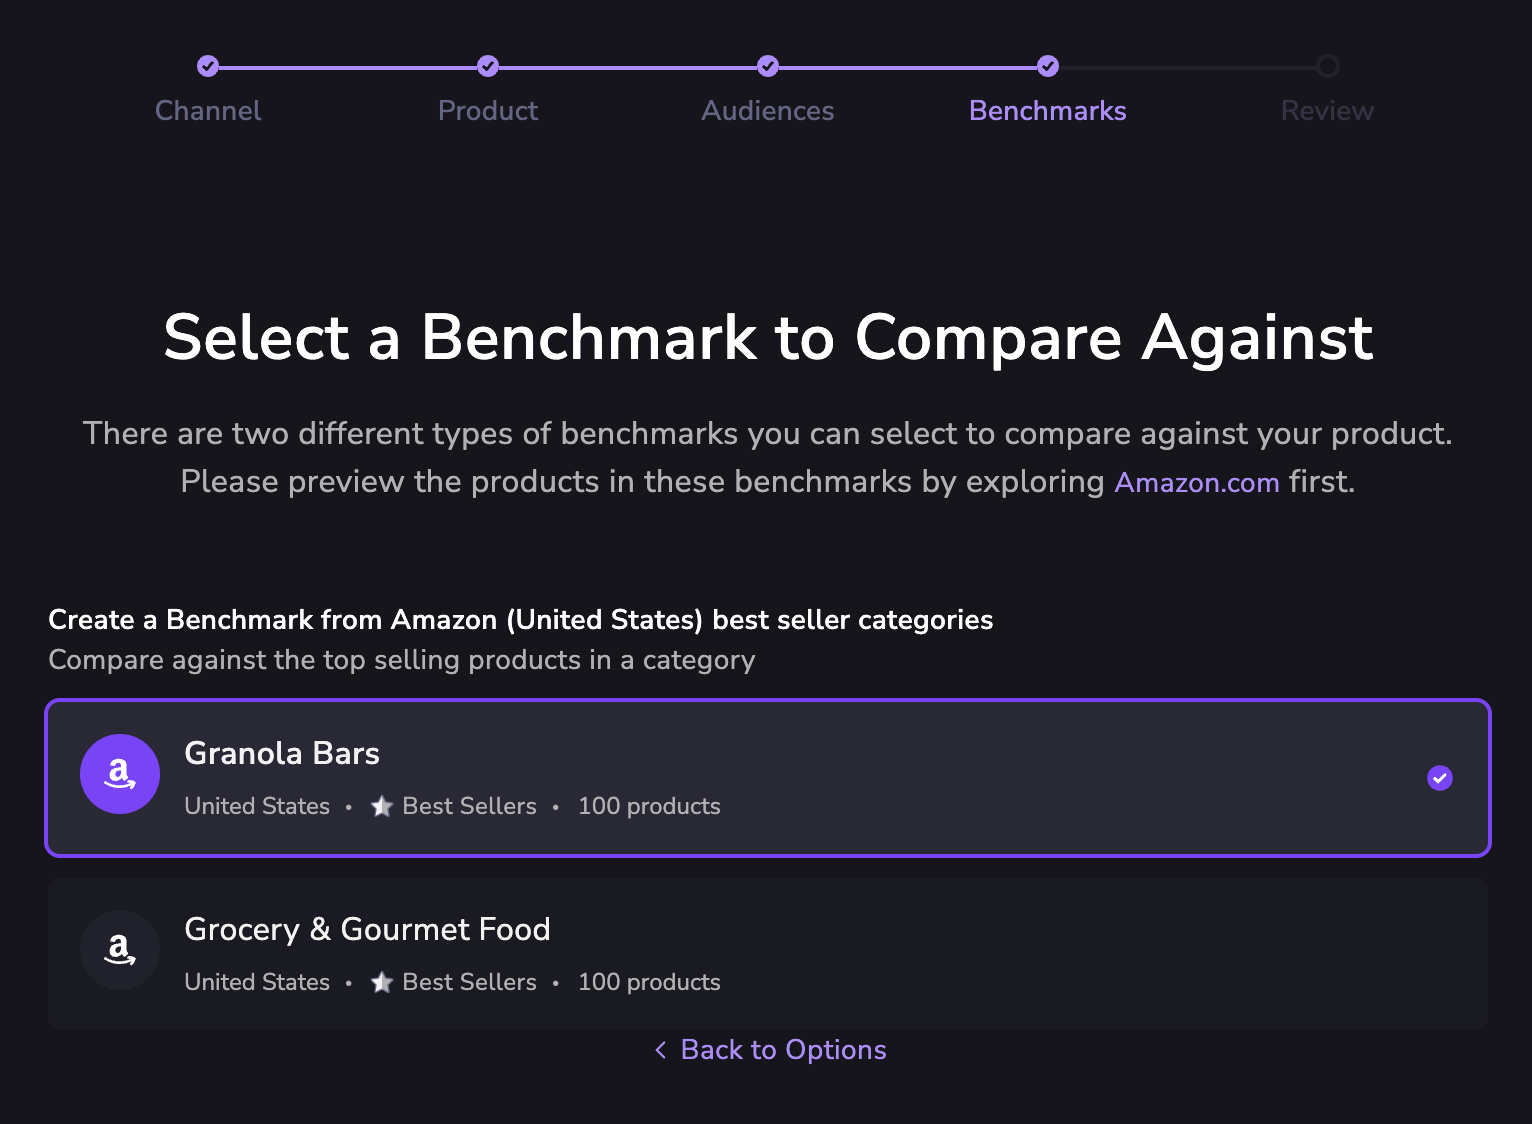1532x1124 pixels.
Task: Click the back chevron beside Back to Options
Action: point(660,1050)
